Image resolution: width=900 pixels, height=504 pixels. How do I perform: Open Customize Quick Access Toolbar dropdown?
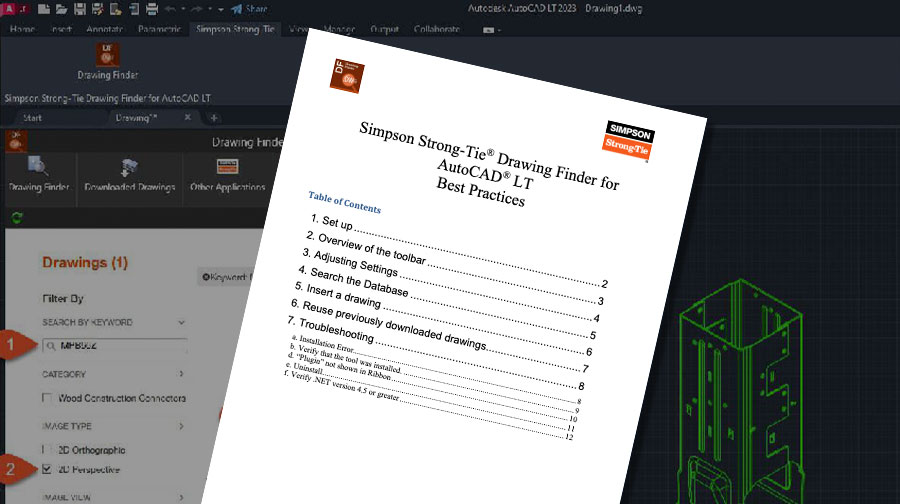point(221,9)
